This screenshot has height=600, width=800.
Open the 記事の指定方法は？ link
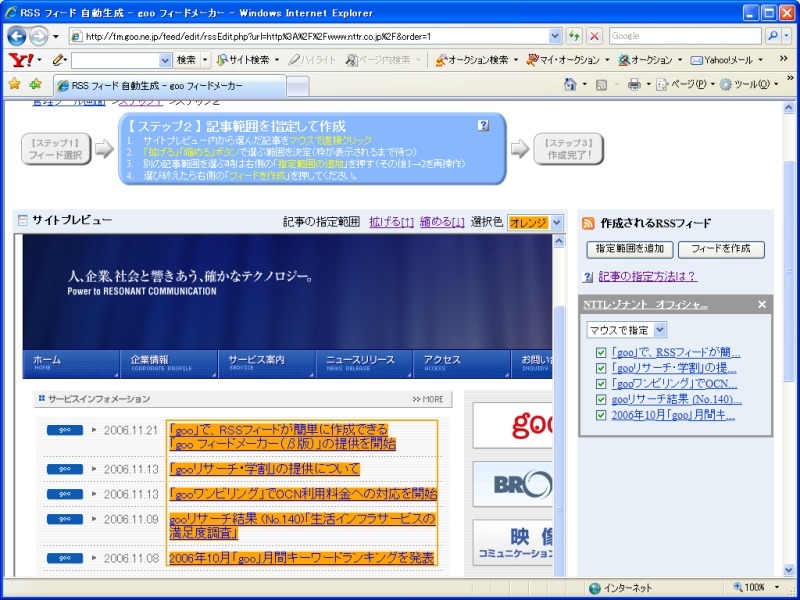click(x=647, y=277)
